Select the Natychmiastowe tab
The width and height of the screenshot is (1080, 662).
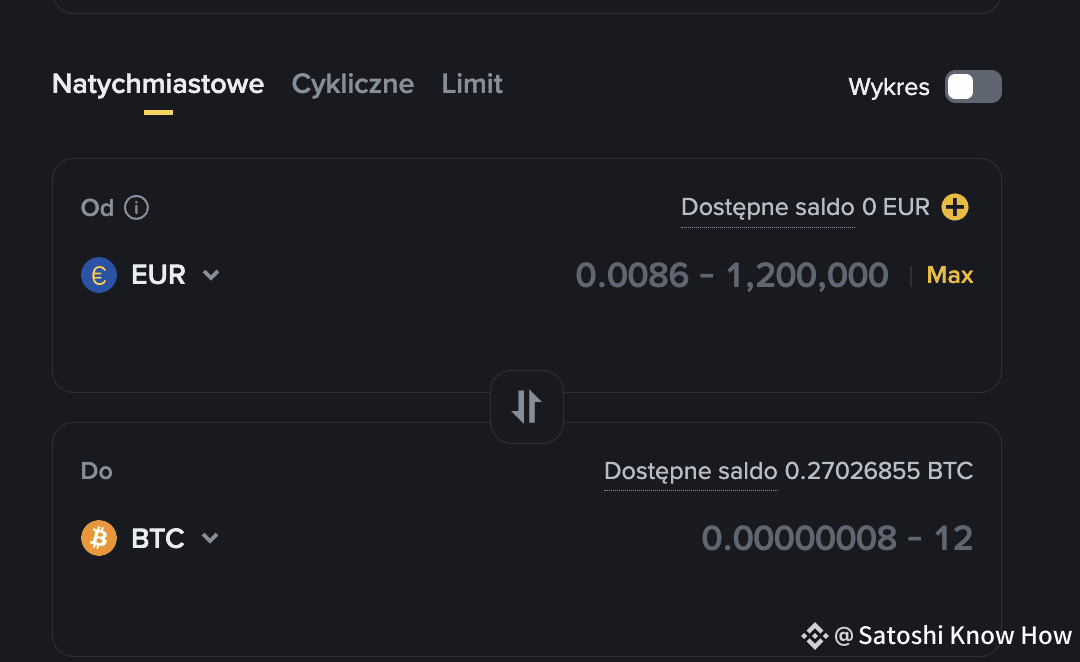coord(158,84)
